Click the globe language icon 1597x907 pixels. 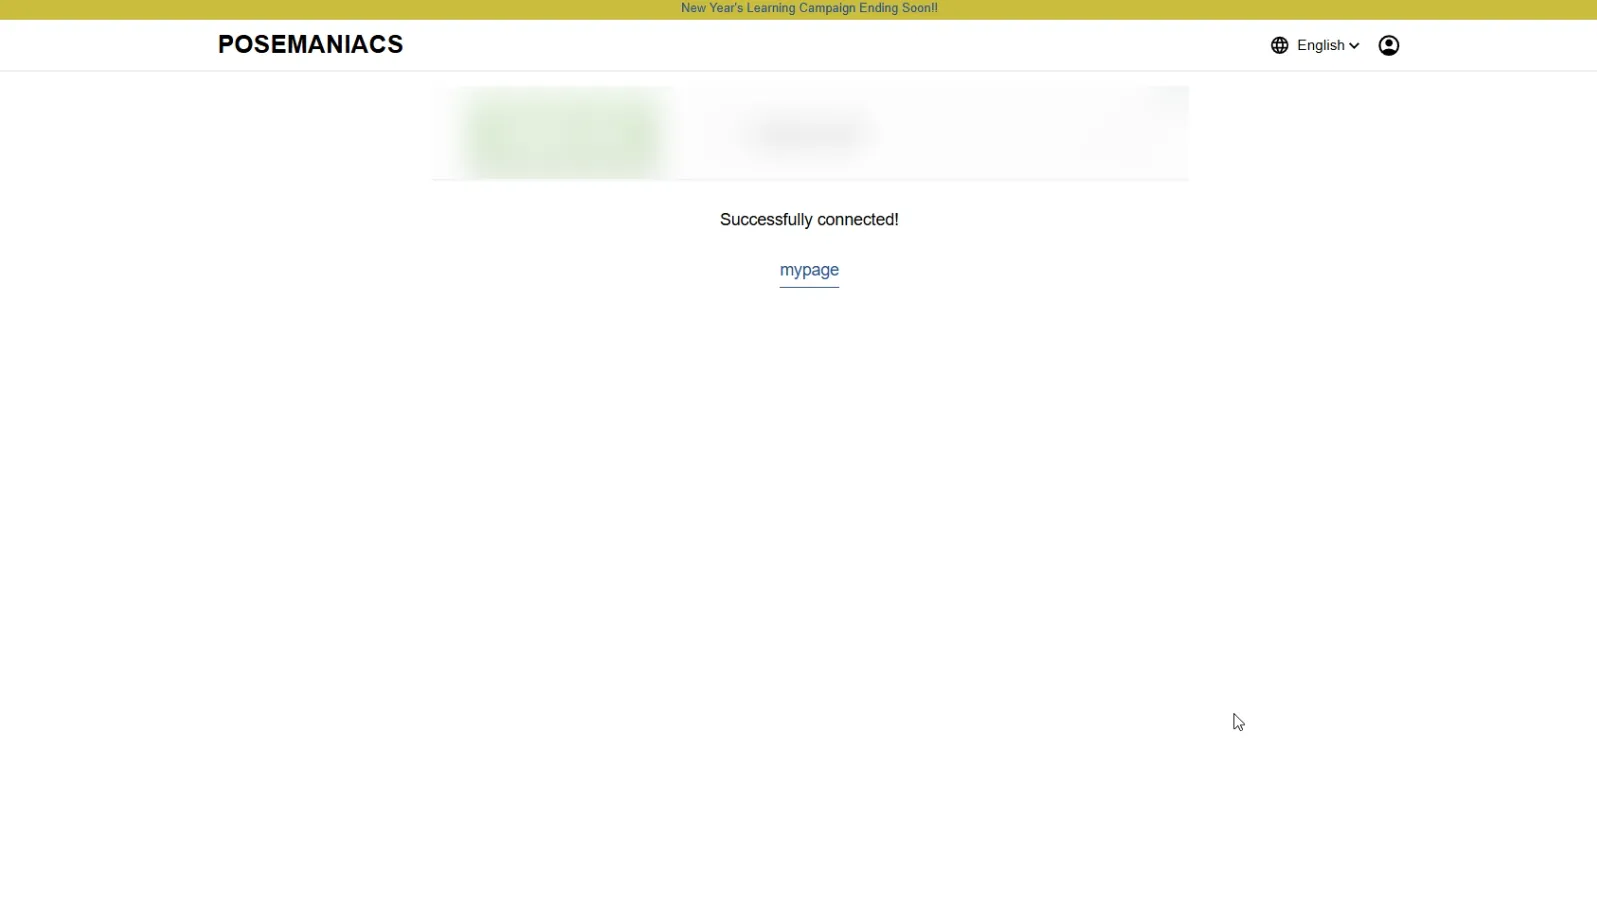[1279, 46]
